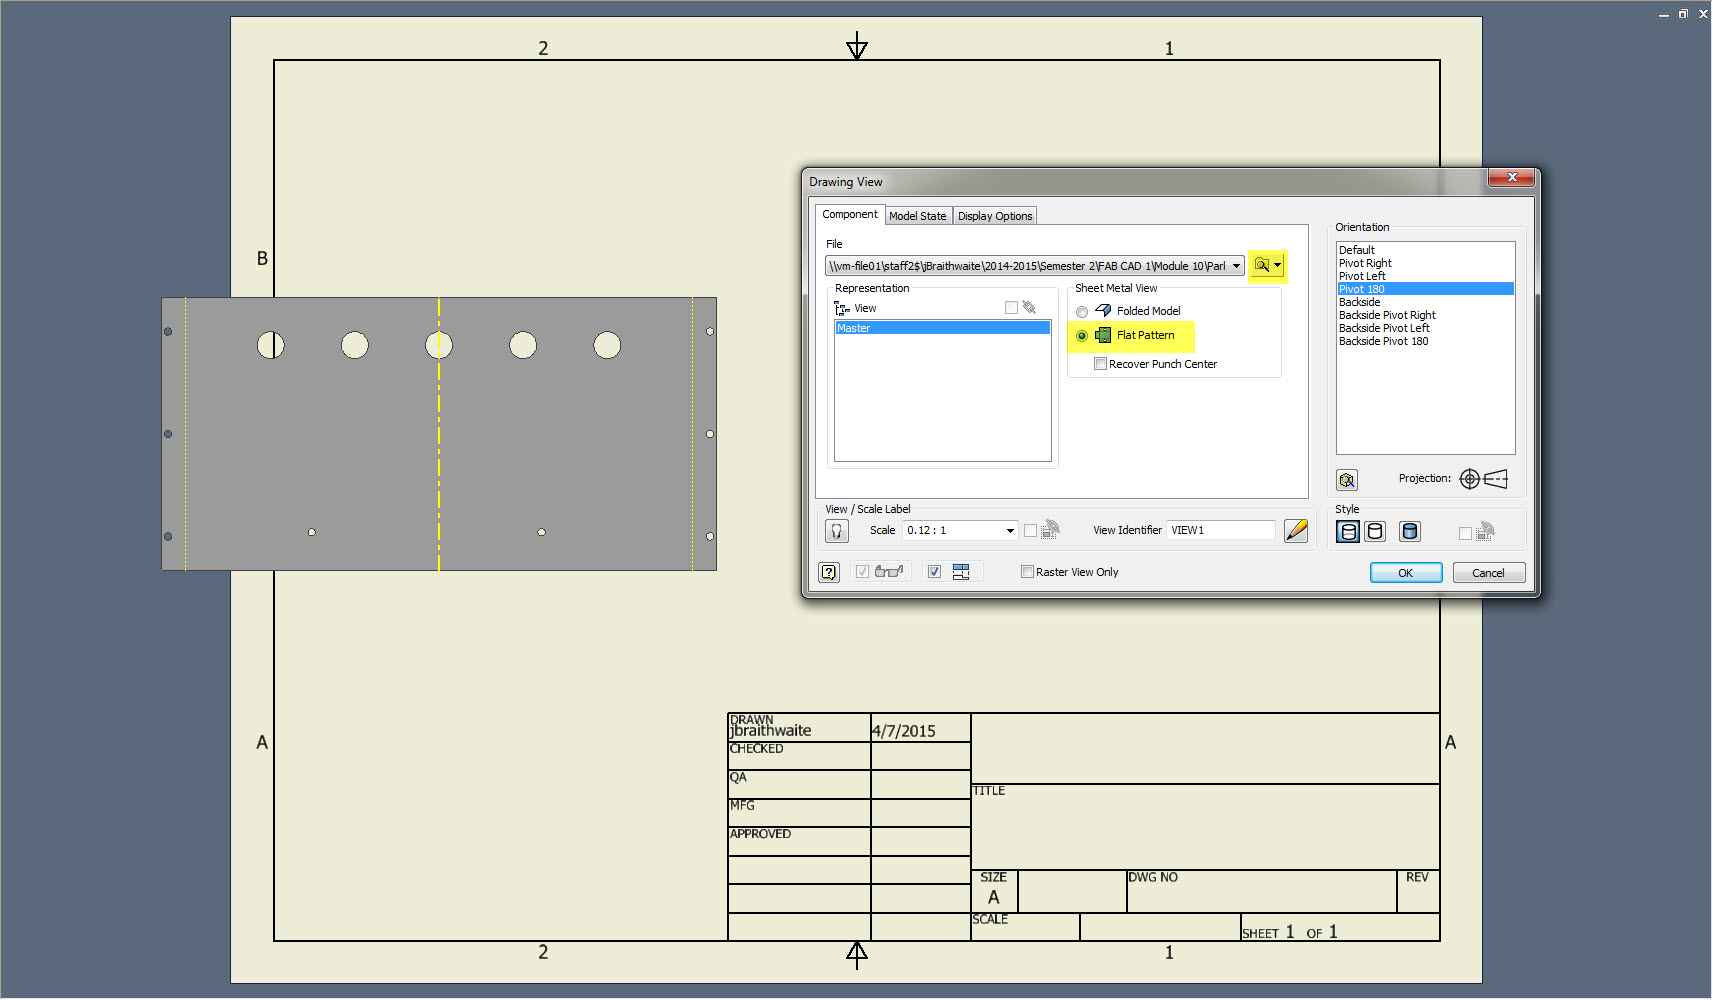
Task: Enable Recover Punch Center checkbox
Action: coord(1100,364)
